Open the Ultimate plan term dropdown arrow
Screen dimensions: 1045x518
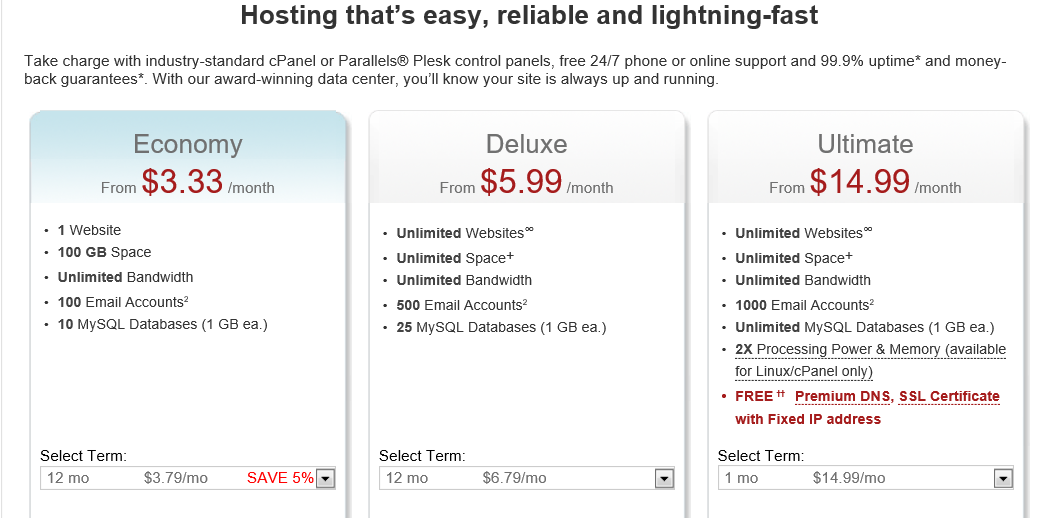[1003, 479]
